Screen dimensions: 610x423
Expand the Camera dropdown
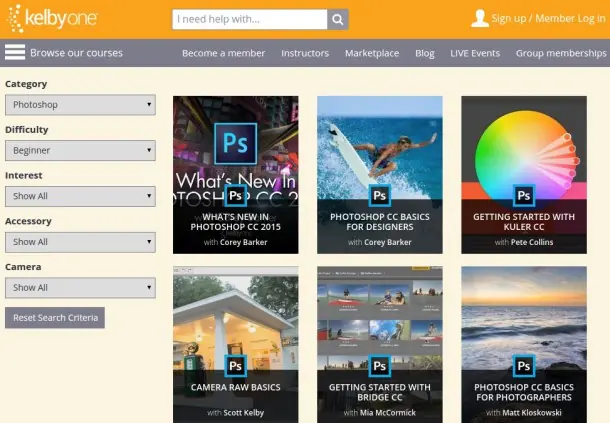click(80, 288)
